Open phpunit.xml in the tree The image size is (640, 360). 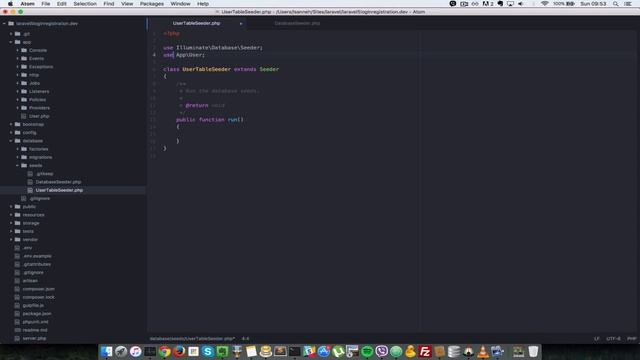[36, 322]
